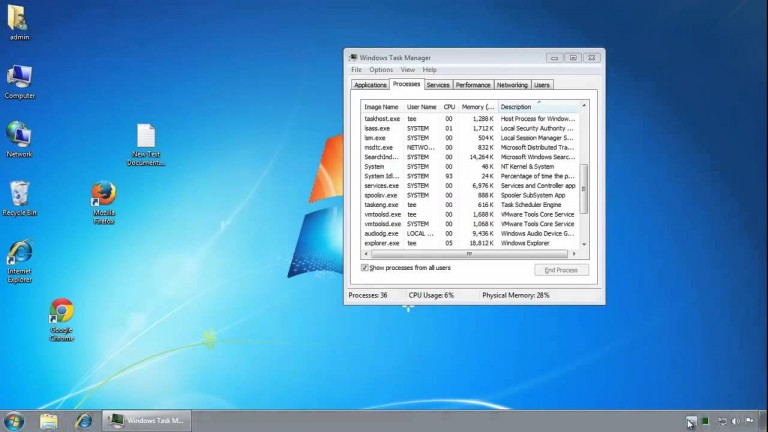The image size is (768, 432).
Task: Launch Internet Explorer from the taskbar
Action: (x=83, y=421)
